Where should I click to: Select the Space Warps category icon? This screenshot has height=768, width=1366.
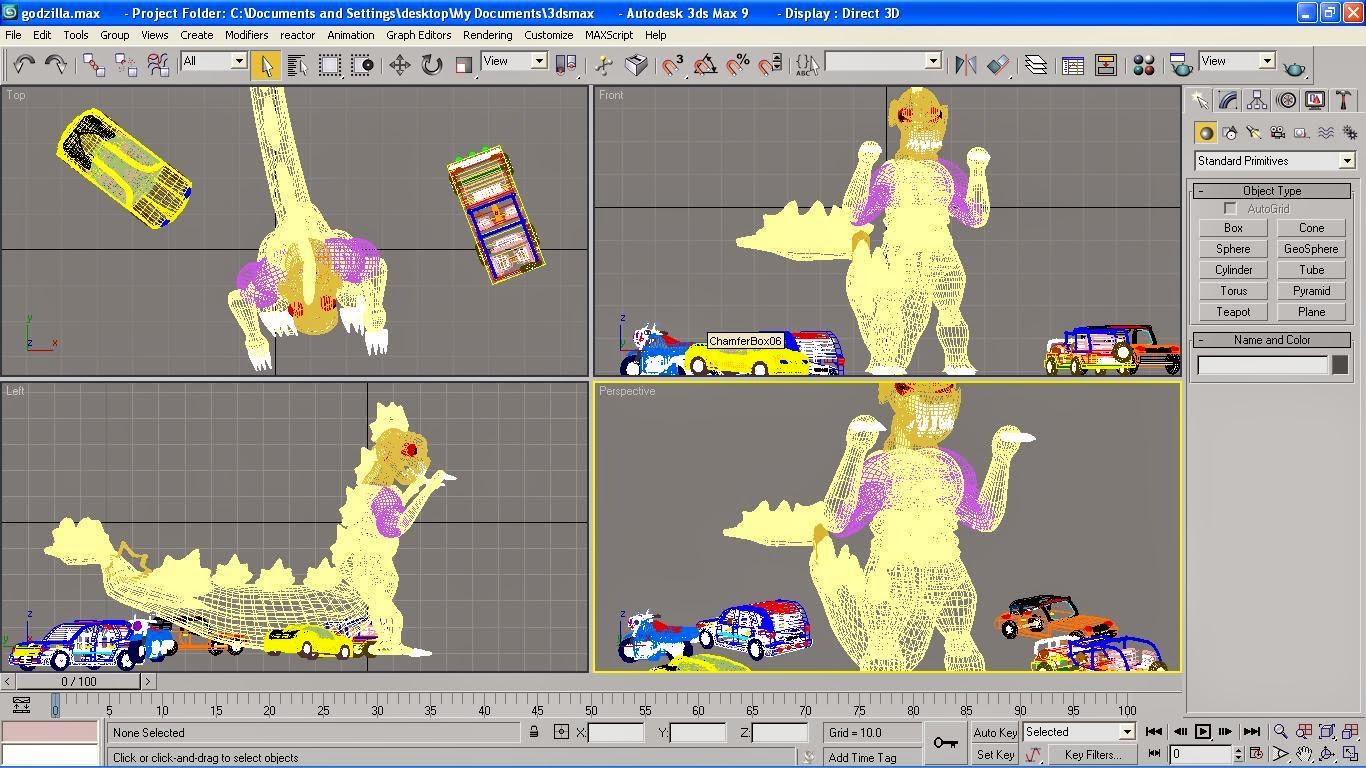1326,133
